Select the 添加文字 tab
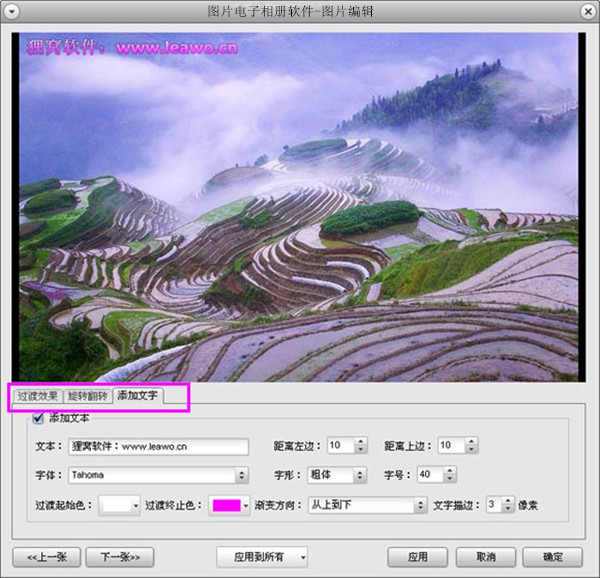The width and height of the screenshot is (600, 578). pyautogui.click(x=137, y=395)
